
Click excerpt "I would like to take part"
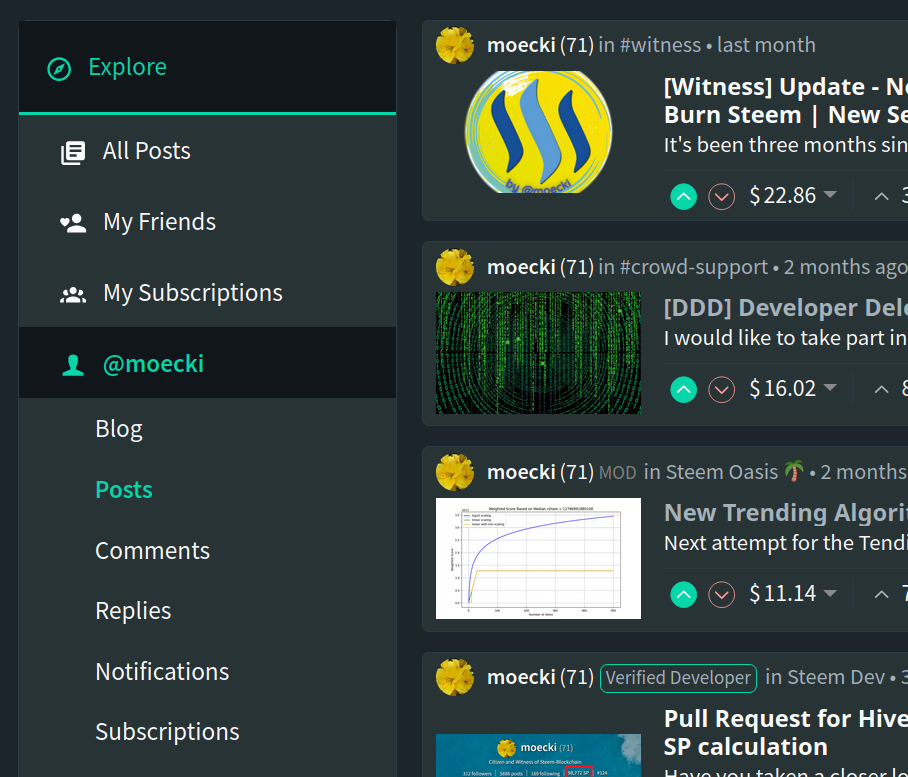[786, 338]
